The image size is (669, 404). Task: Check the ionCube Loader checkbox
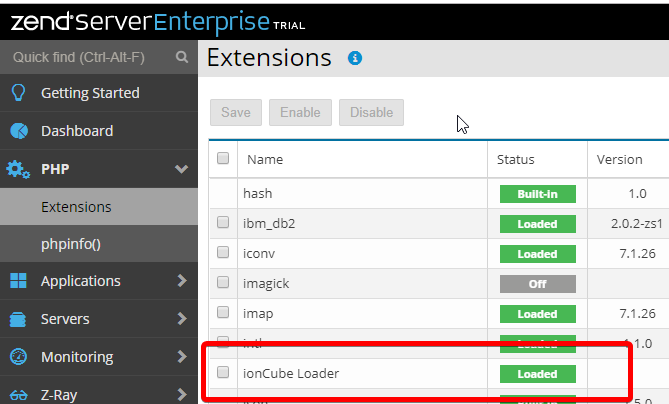223,374
